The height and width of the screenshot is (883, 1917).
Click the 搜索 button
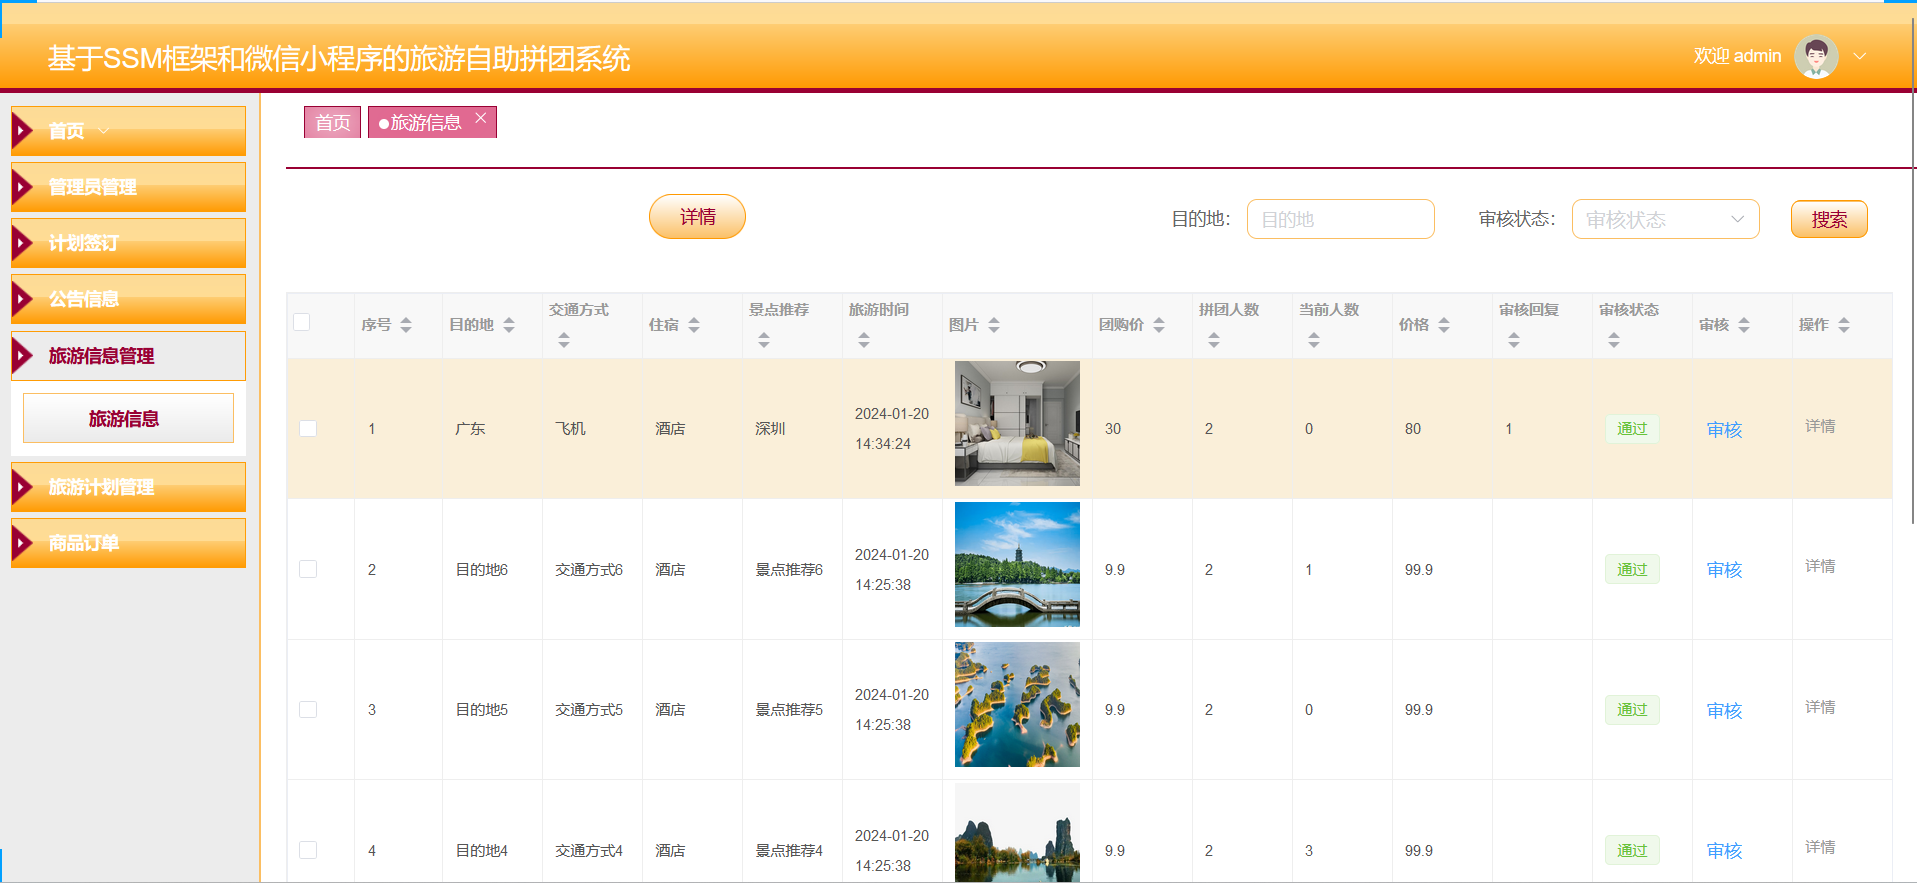[x=1829, y=219]
